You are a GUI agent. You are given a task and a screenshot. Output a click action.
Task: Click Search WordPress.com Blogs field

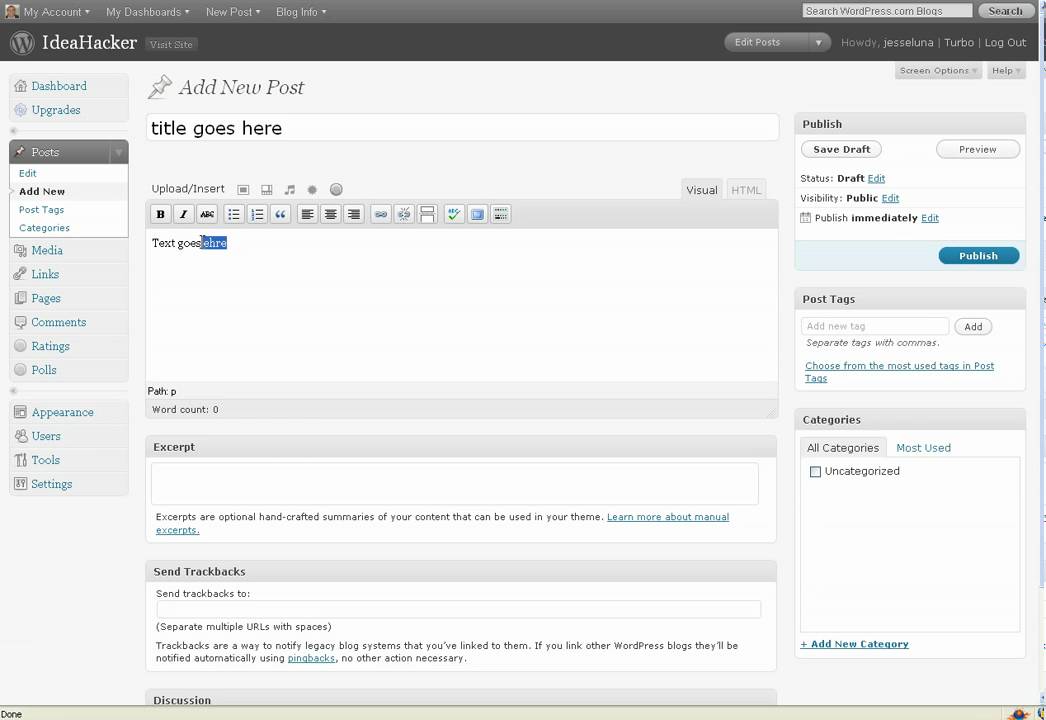tap(887, 11)
